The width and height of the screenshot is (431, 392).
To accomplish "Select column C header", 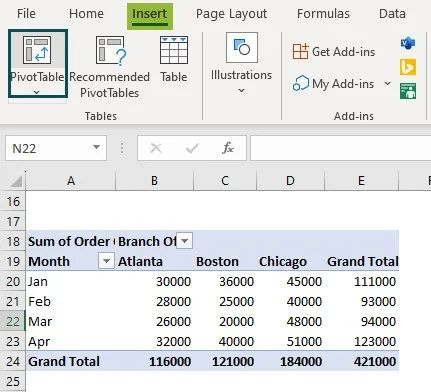I will (225, 181).
